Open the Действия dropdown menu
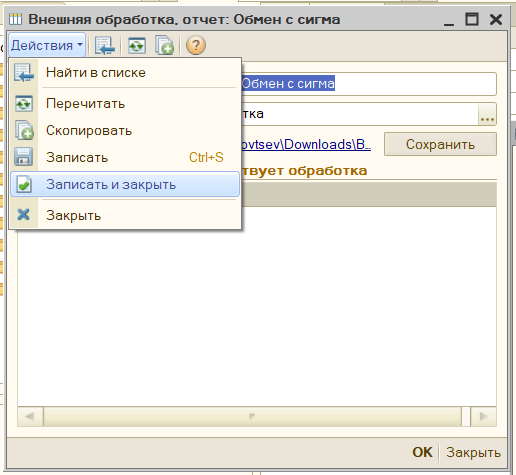 click(x=47, y=45)
